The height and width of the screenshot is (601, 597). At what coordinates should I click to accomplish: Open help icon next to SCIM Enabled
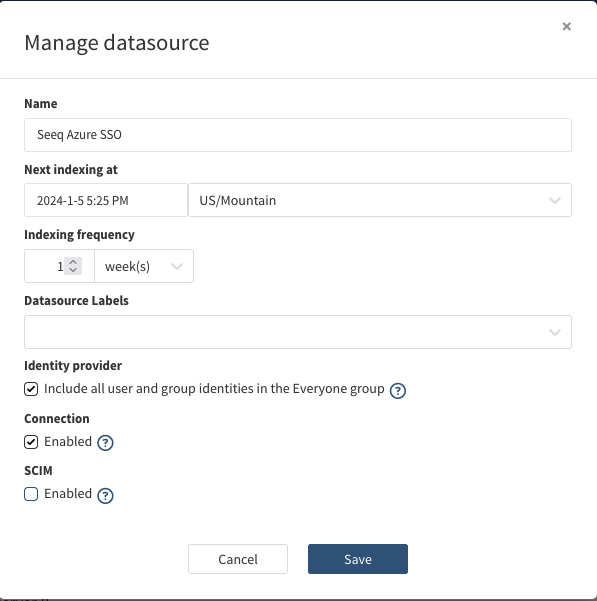pyautogui.click(x=105, y=495)
